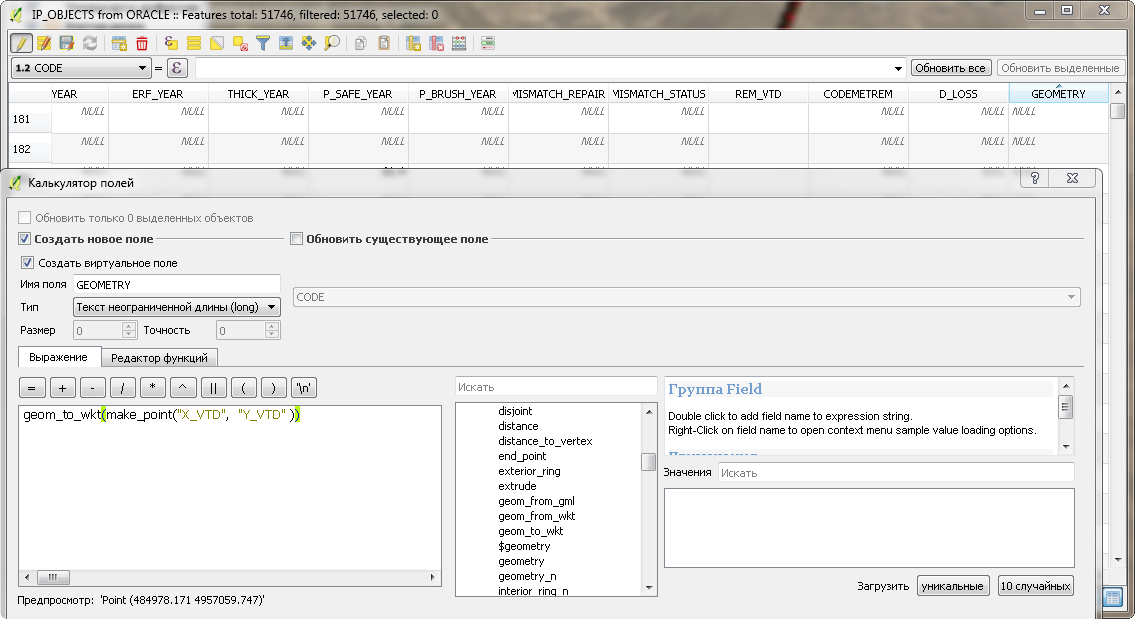The width and height of the screenshot is (1135, 619).
Task: Click the 'Имя поля' GEOMETRY input field
Action: pyautogui.click(x=176, y=285)
